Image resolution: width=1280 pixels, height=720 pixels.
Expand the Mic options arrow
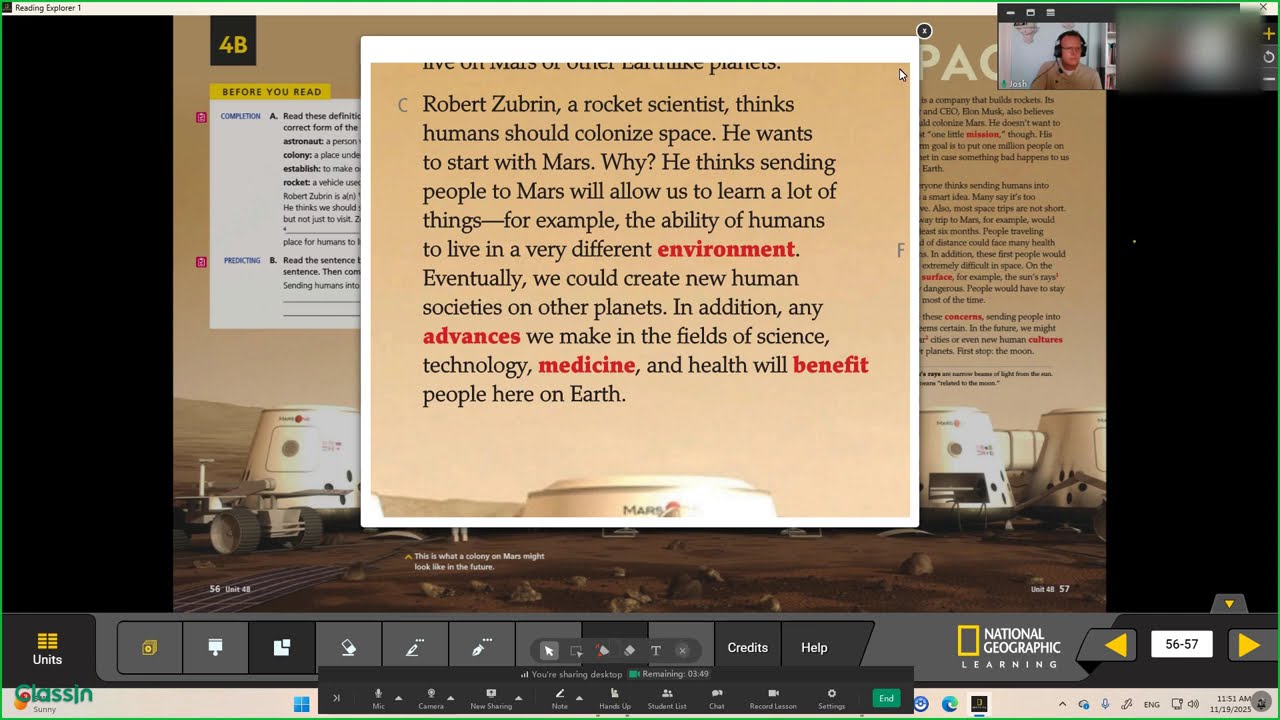399,698
